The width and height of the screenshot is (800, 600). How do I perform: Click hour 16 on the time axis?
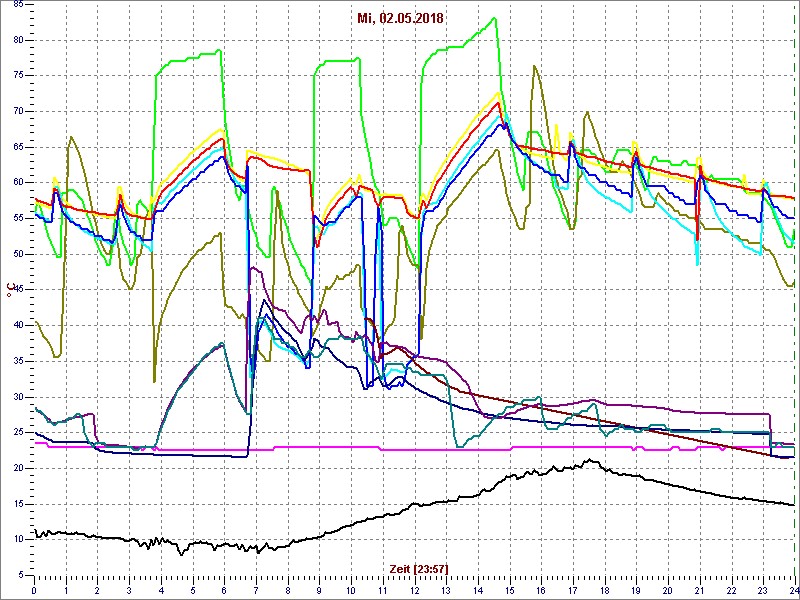click(541, 590)
